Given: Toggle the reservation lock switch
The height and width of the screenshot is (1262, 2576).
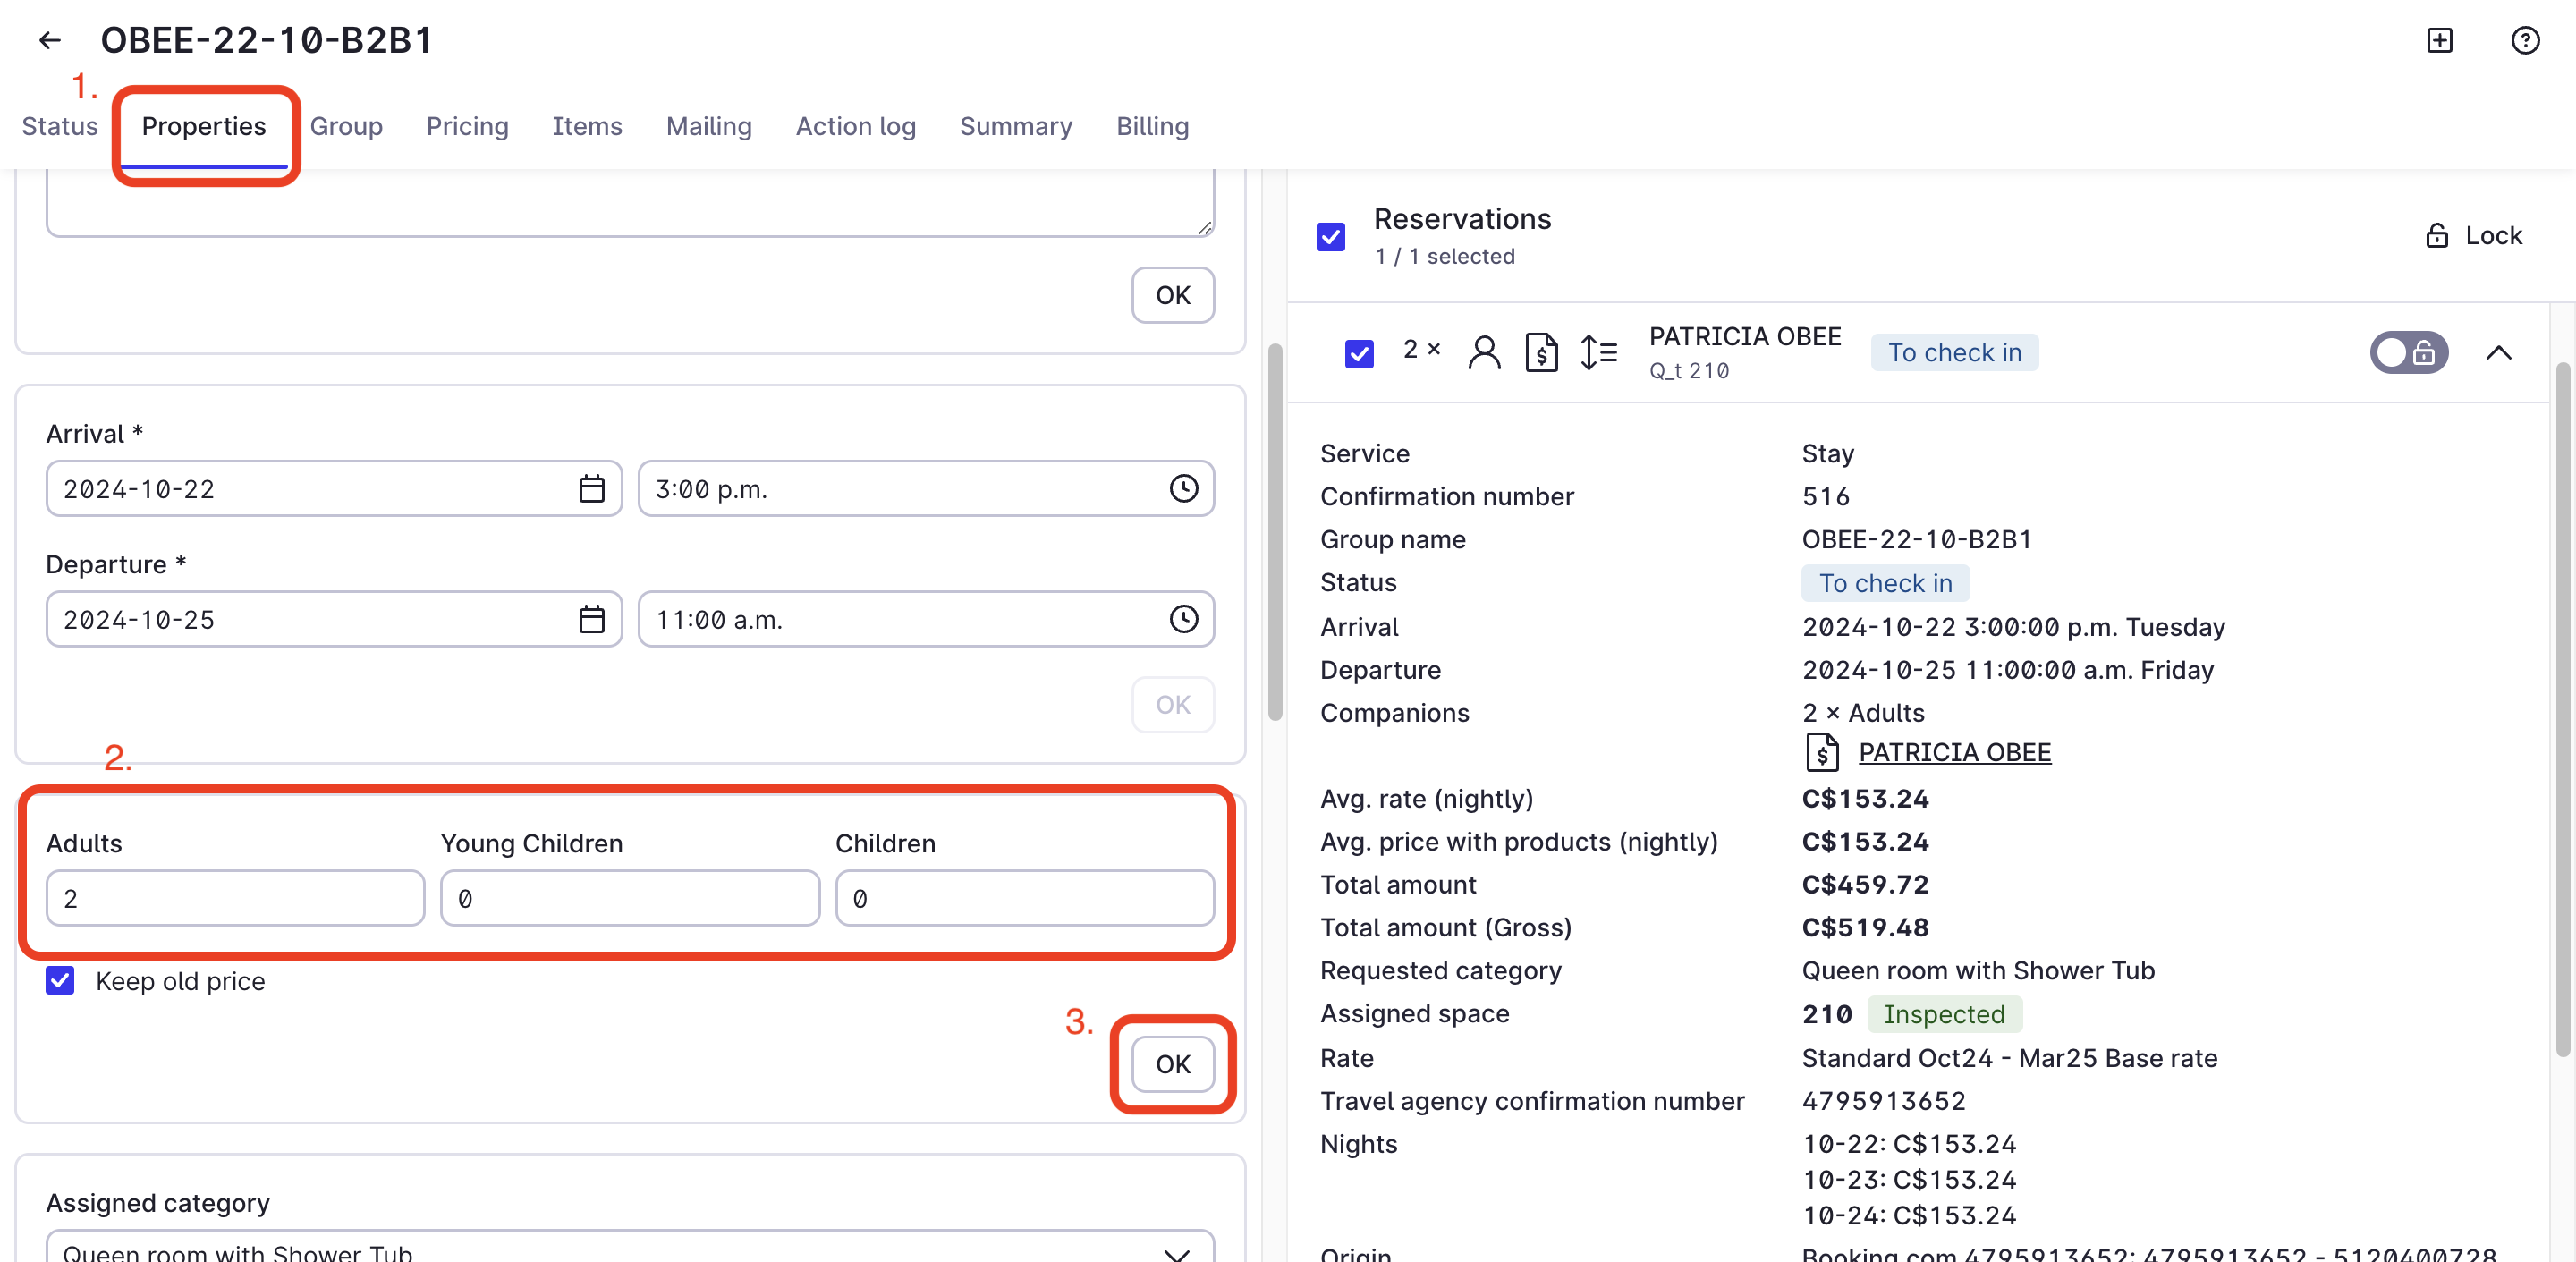Looking at the screenshot, I should [x=2407, y=352].
